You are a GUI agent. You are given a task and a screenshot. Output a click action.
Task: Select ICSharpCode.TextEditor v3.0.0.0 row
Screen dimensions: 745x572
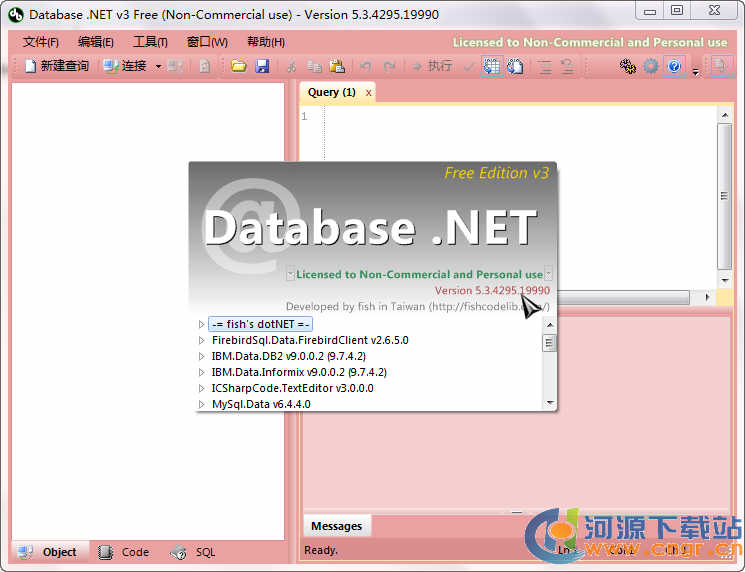point(292,389)
